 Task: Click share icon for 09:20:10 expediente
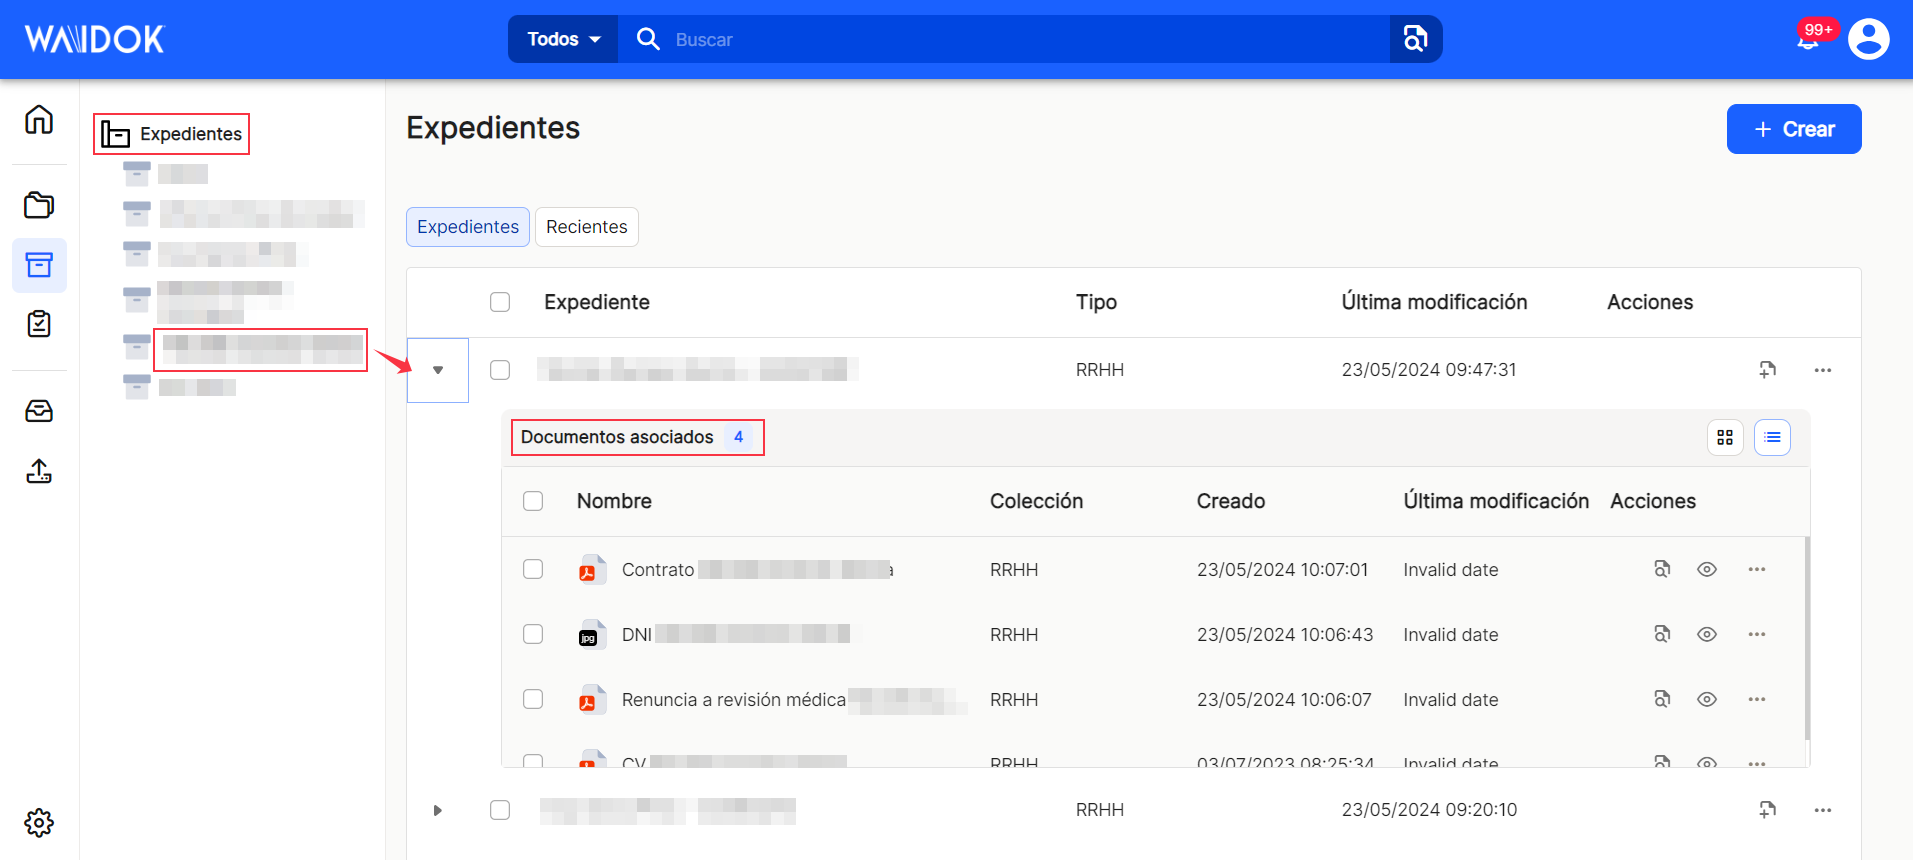click(1768, 810)
